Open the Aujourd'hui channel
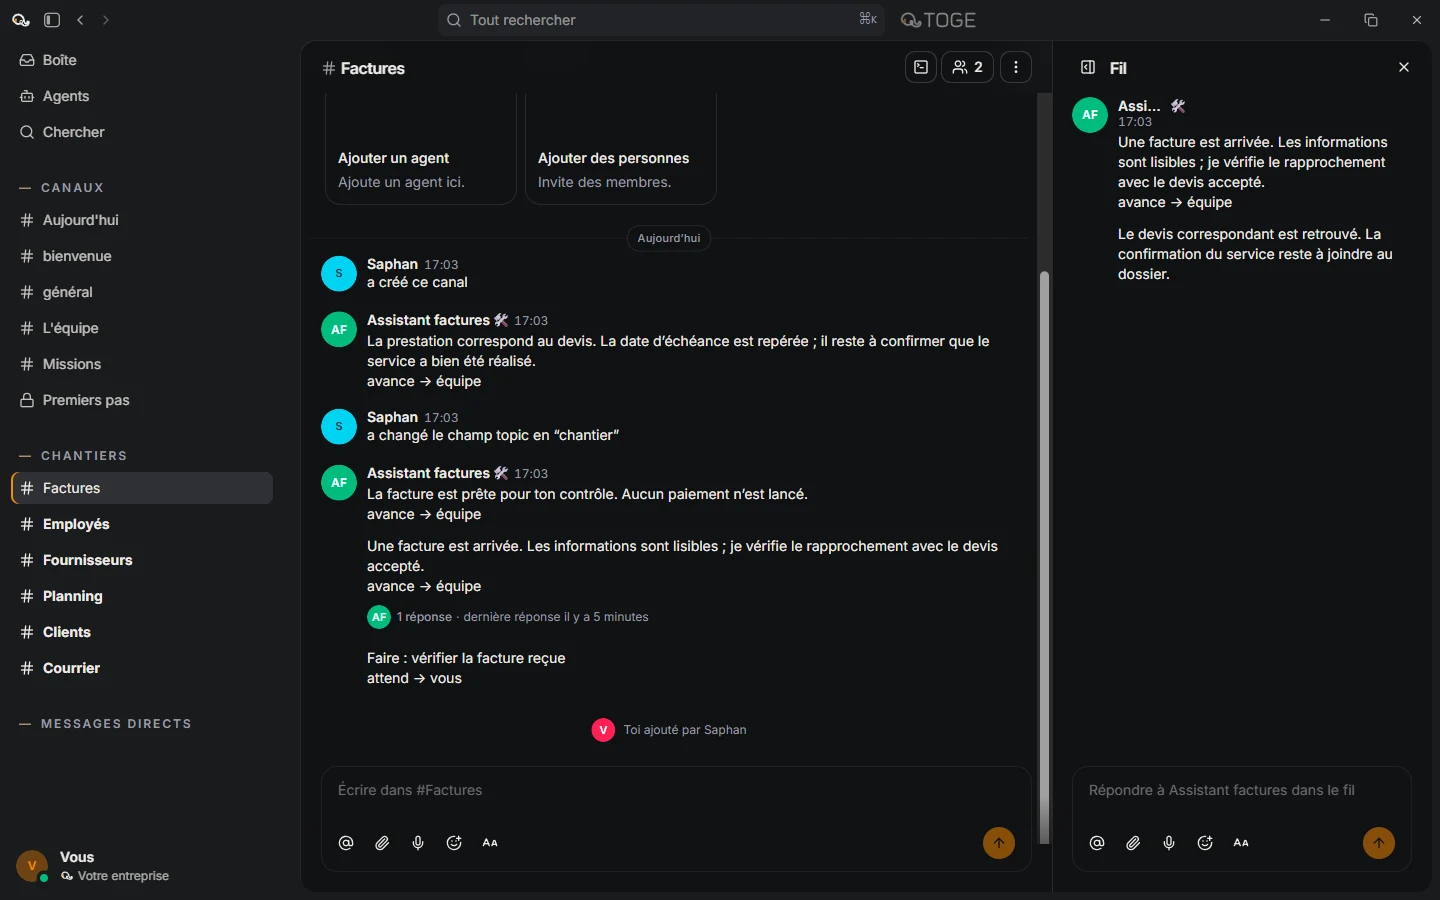The height and width of the screenshot is (900, 1440). tap(142, 220)
